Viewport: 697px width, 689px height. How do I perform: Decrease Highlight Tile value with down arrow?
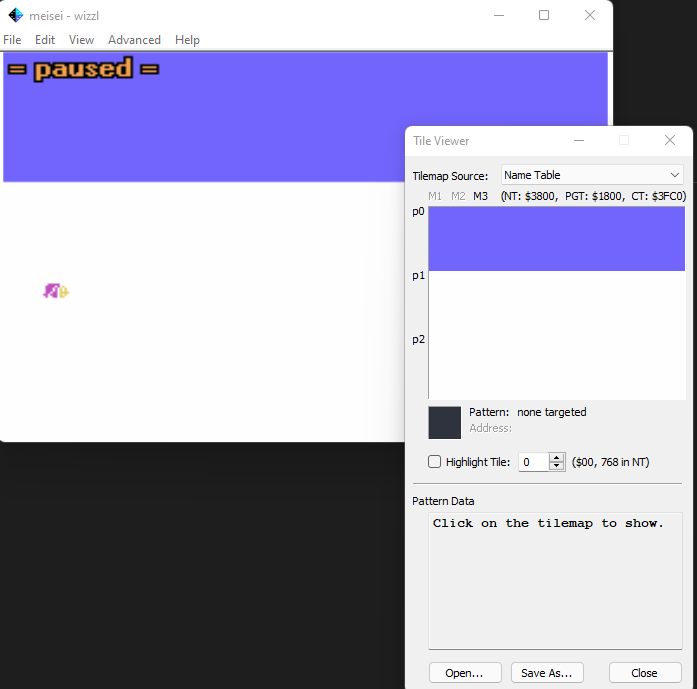coord(557,466)
